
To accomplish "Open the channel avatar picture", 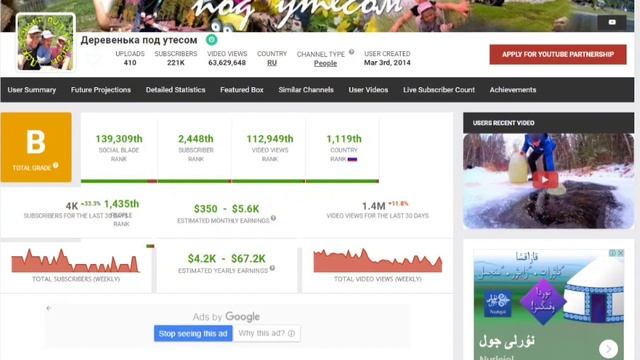I will pos(45,42).
